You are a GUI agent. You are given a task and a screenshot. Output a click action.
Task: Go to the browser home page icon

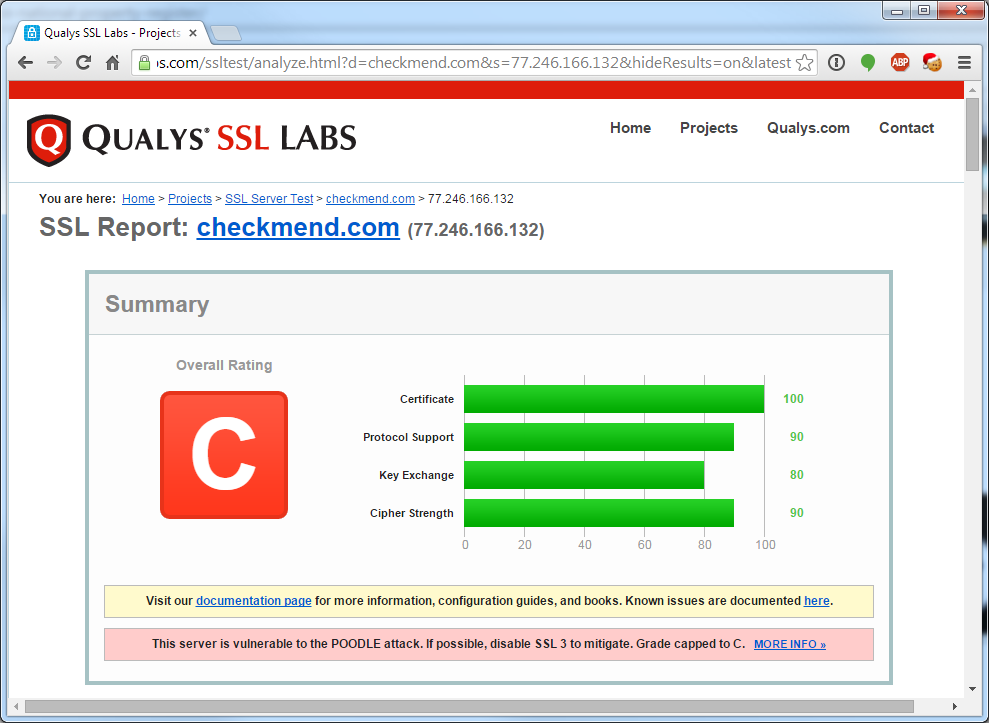pyautogui.click(x=113, y=63)
